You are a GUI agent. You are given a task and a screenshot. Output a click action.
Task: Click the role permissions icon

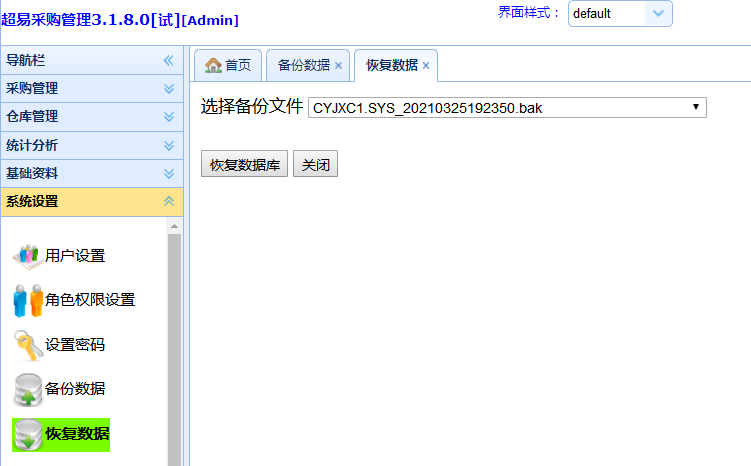[x=27, y=300]
